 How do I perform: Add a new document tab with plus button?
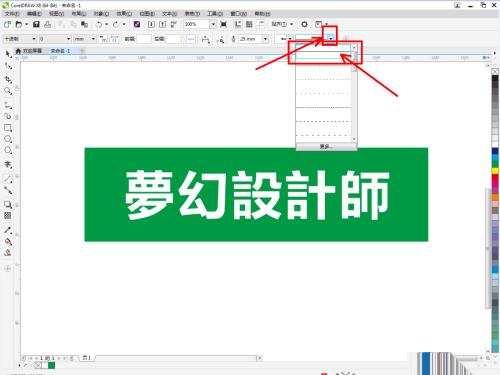click(82, 51)
